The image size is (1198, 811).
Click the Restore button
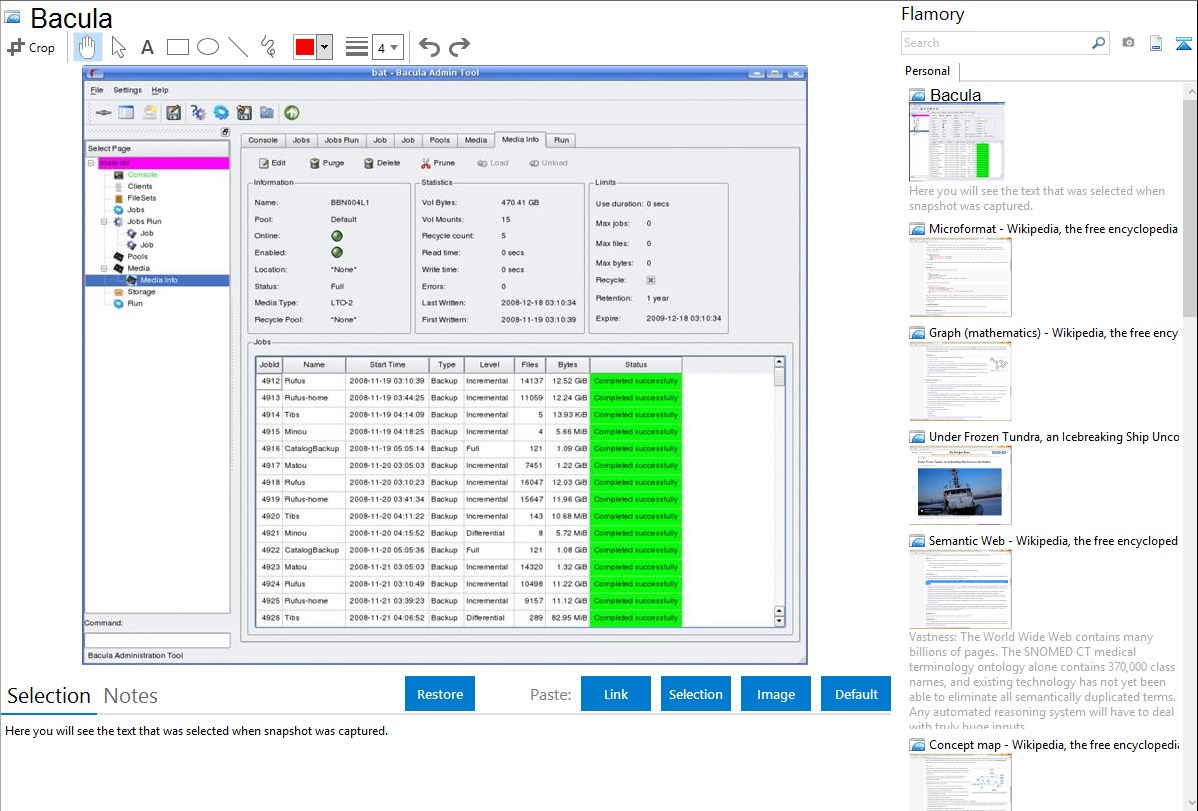pos(440,694)
